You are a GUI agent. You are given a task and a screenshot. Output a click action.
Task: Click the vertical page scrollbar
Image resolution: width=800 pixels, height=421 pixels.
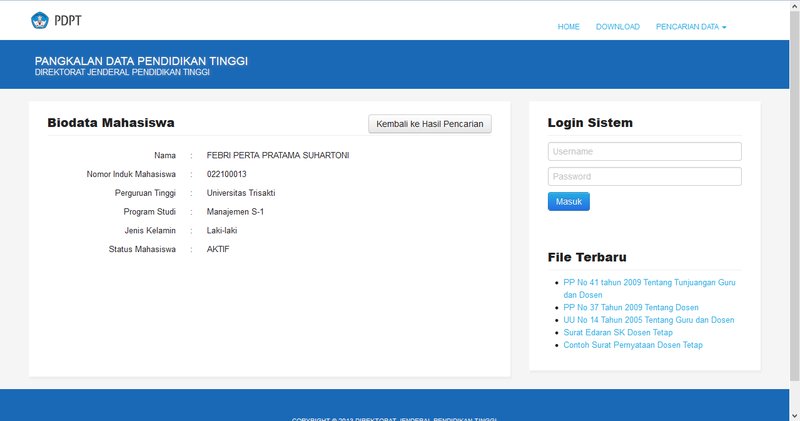(x=794, y=196)
